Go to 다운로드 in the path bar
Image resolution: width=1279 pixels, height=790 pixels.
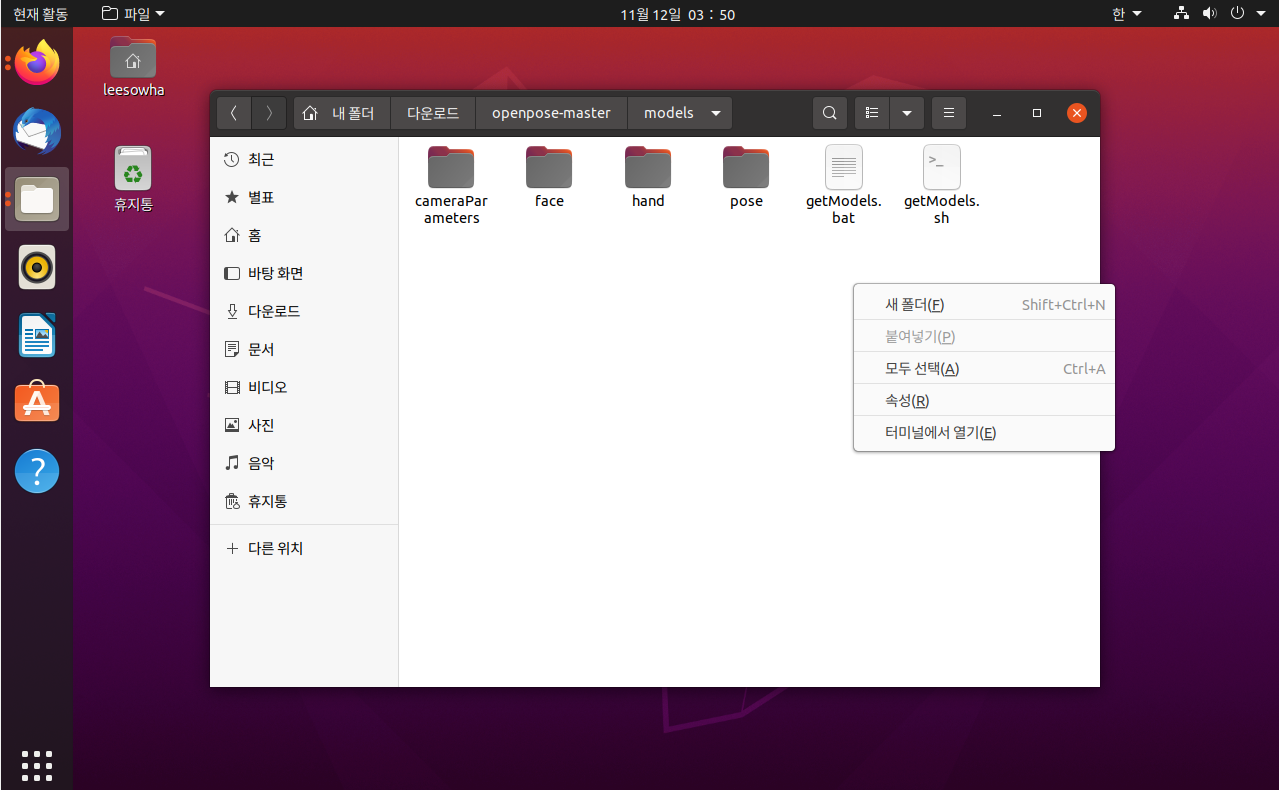tap(433, 113)
